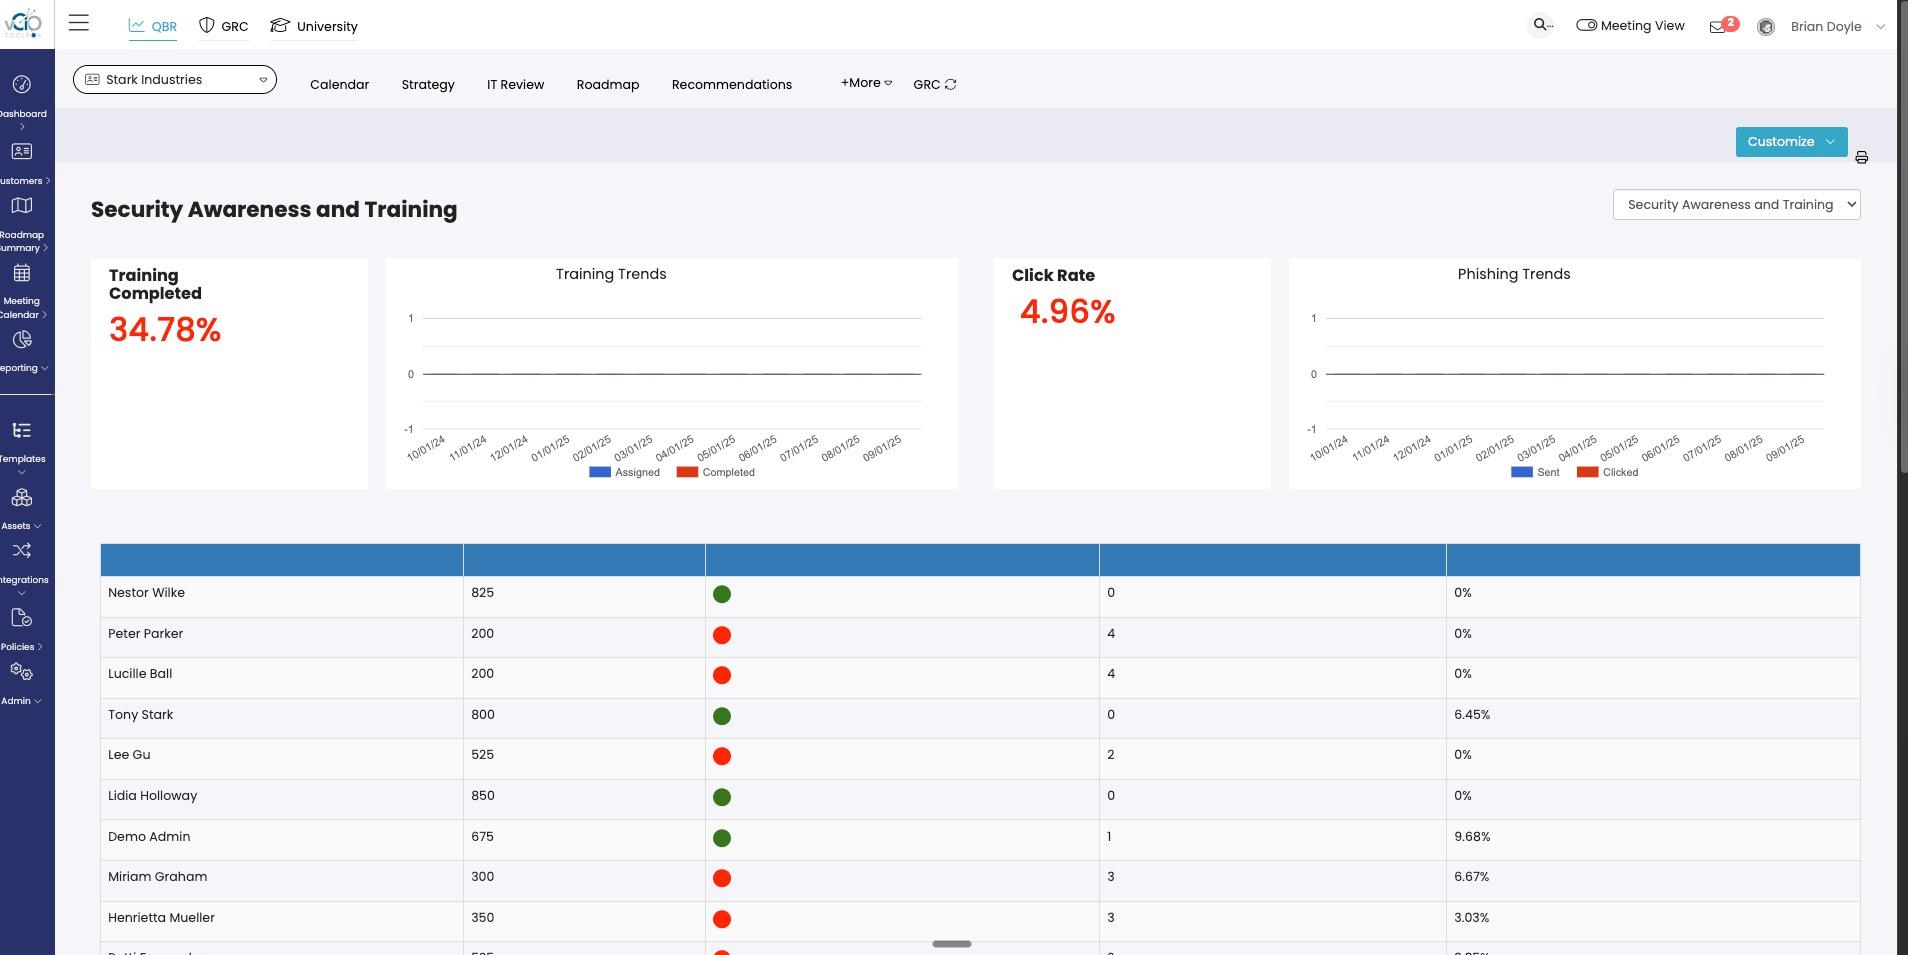Viewport: 1908px width, 955px height.
Task: Open the hamburger menu icon
Action: 79,23
